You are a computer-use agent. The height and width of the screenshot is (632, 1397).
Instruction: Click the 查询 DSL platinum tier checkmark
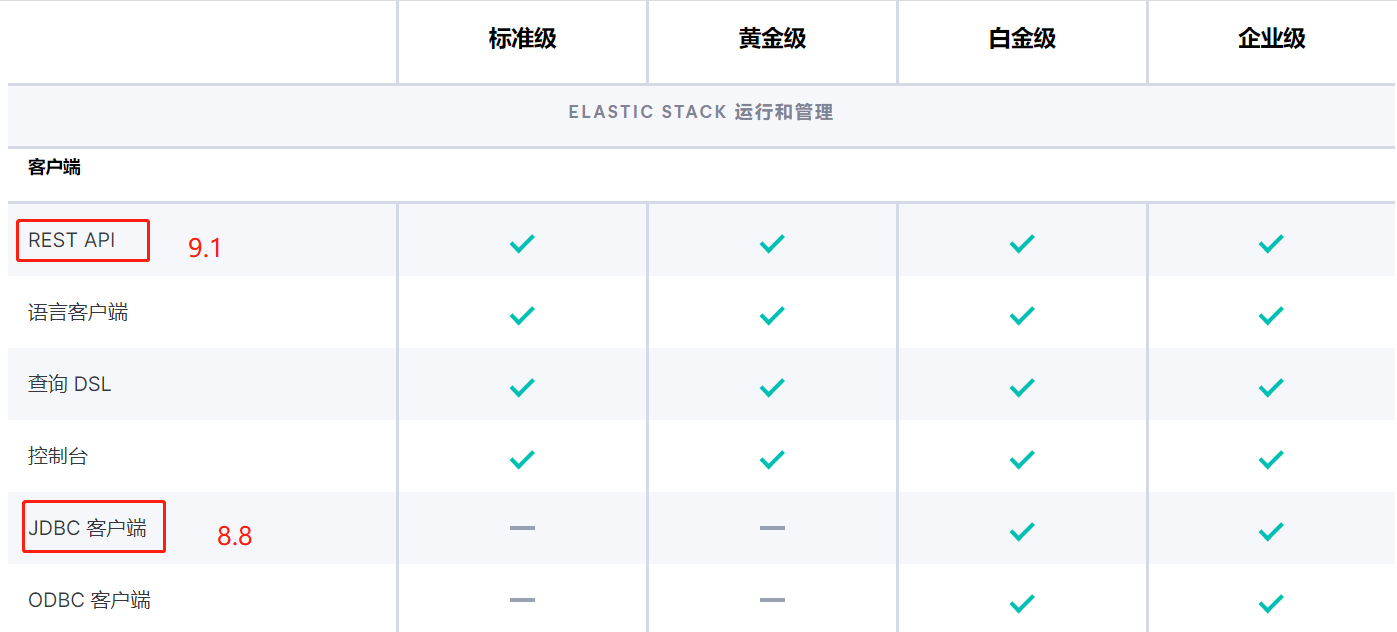[1022, 387]
